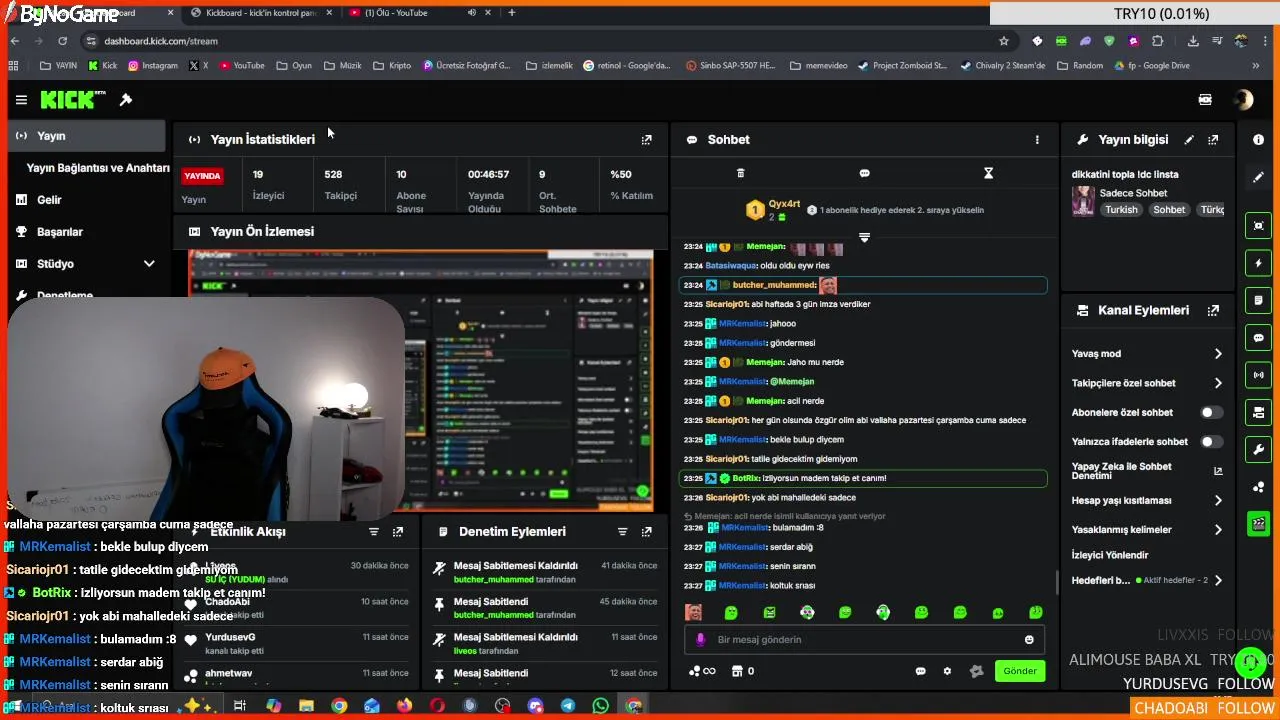Click the wrench icon in the right sidebar

[x=1258, y=449]
